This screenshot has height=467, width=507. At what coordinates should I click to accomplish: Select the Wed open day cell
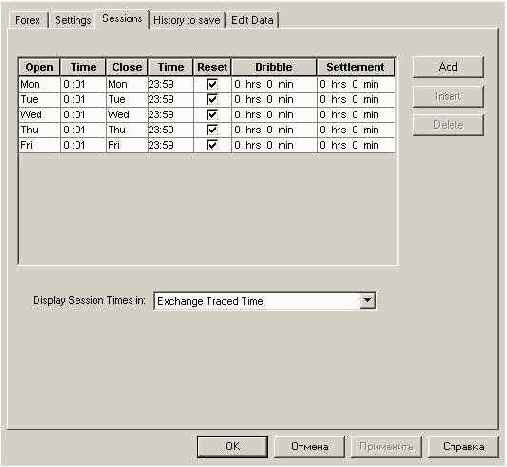(x=39, y=114)
